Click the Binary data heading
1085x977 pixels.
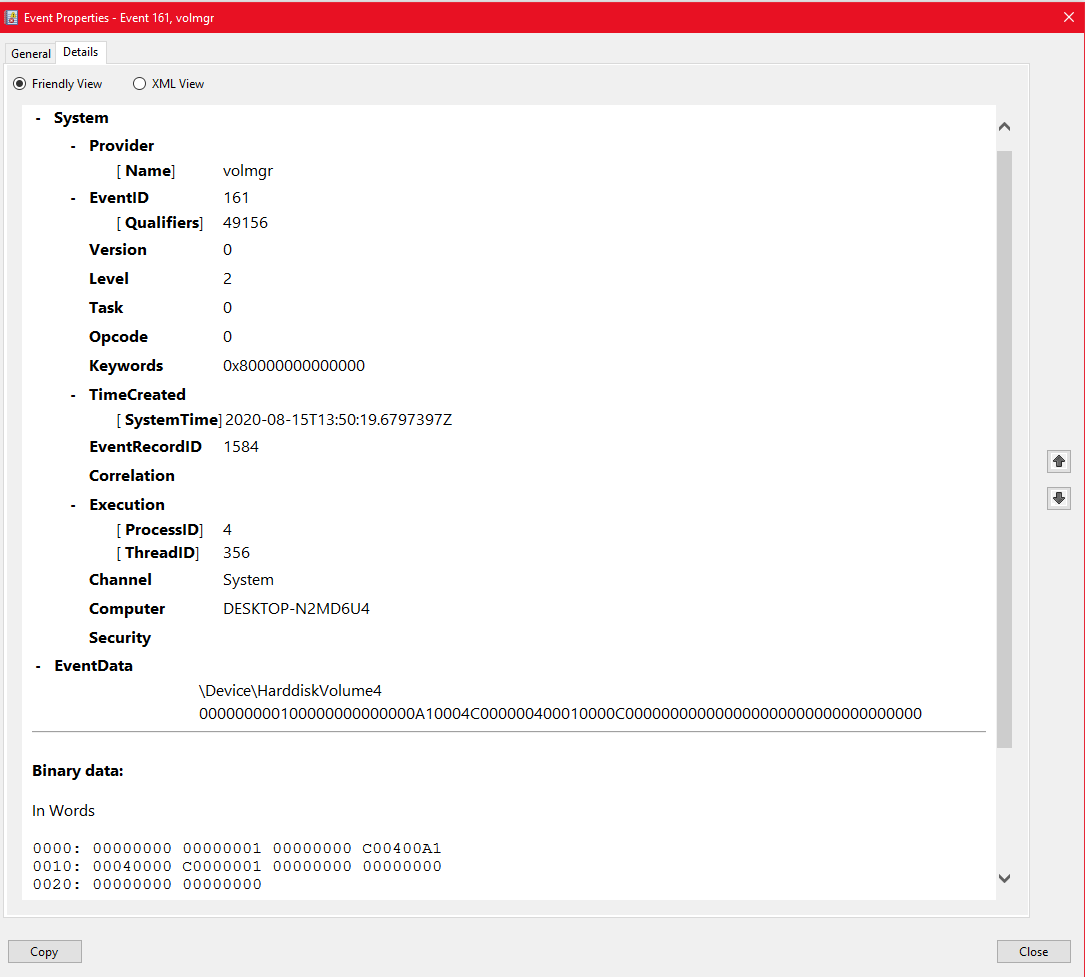pos(78,771)
